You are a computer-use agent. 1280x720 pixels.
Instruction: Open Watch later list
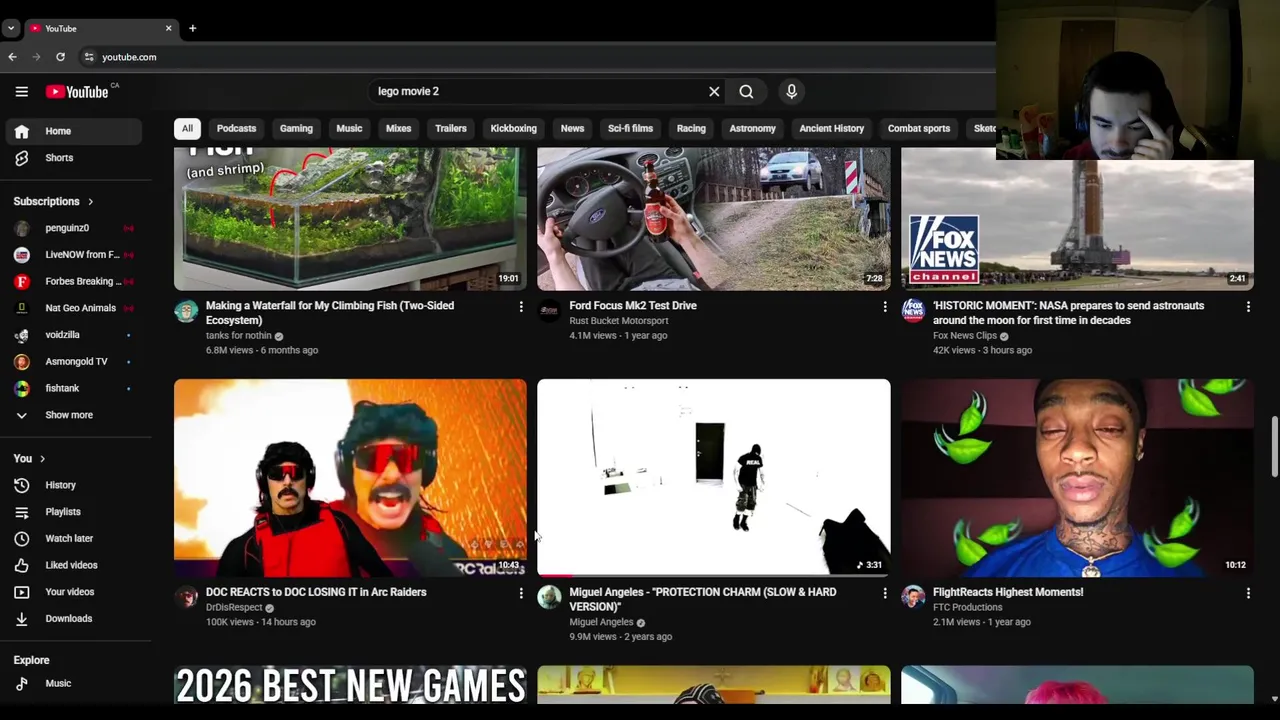[x=72, y=538]
